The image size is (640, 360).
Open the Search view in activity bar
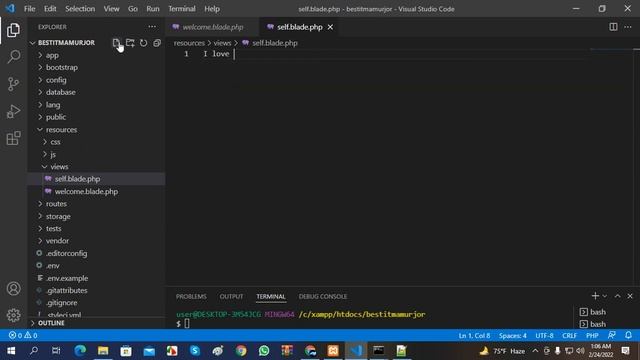13,56
